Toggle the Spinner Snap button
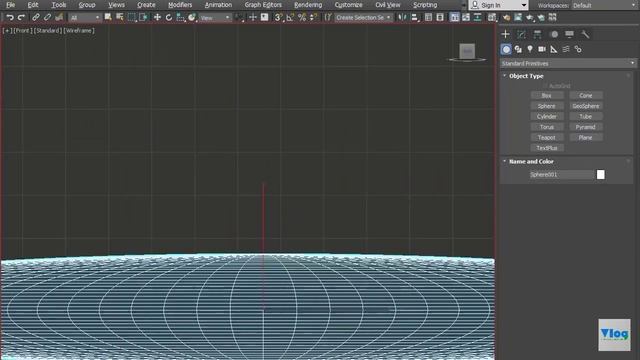Screen dimensions: 640x360 pos(313,18)
